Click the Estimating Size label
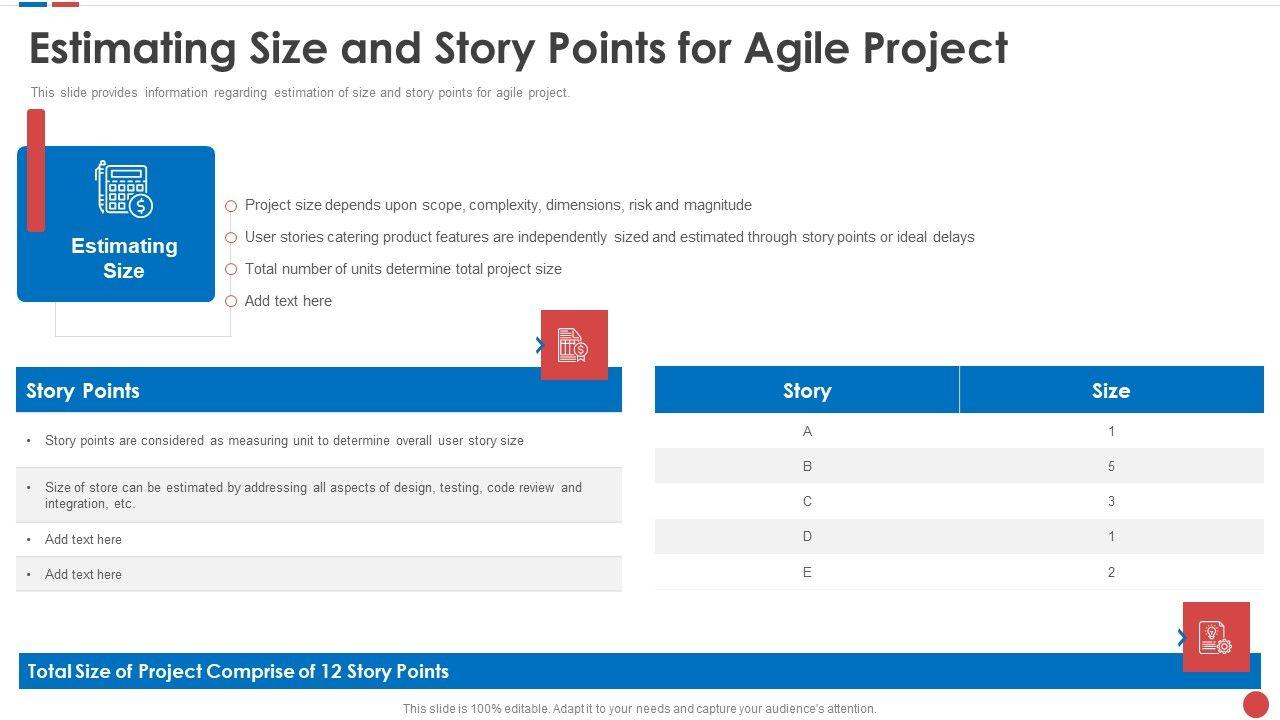 pos(124,258)
